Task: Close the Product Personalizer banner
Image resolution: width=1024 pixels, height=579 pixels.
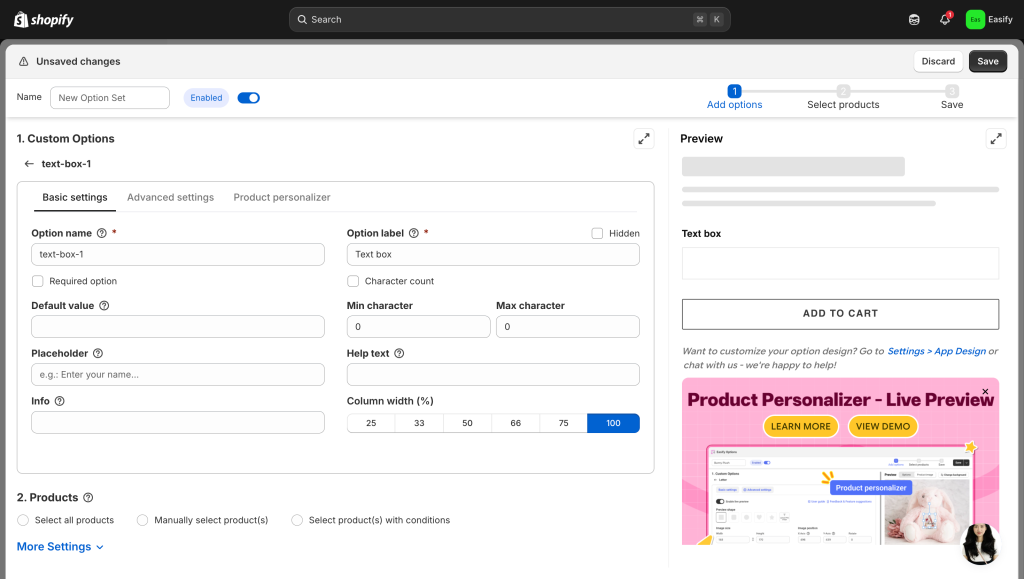Action: 985,391
